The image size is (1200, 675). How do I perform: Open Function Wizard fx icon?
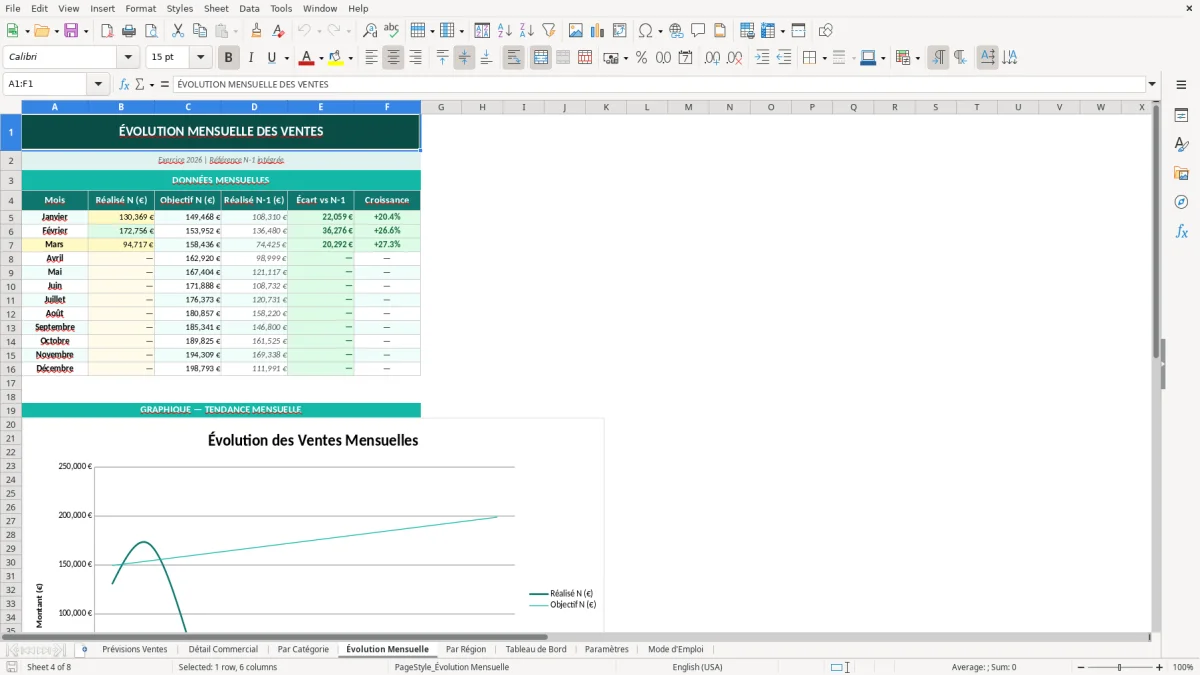pyautogui.click(x=124, y=84)
